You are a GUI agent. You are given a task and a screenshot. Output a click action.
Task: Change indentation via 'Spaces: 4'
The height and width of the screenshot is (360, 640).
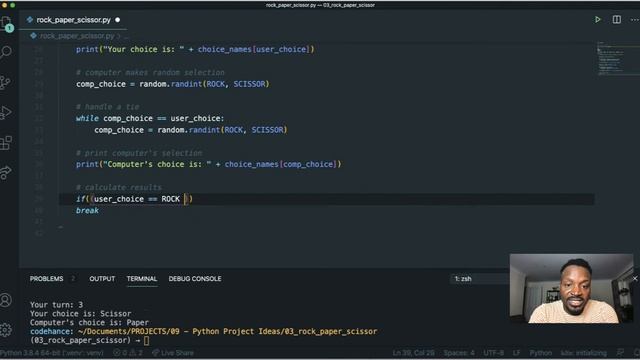tap(459, 353)
